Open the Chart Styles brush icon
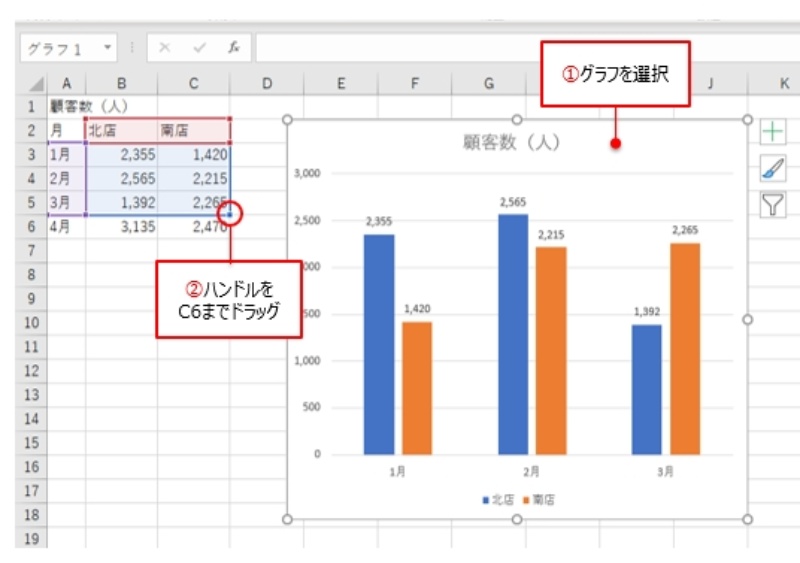 tap(772, 168)
